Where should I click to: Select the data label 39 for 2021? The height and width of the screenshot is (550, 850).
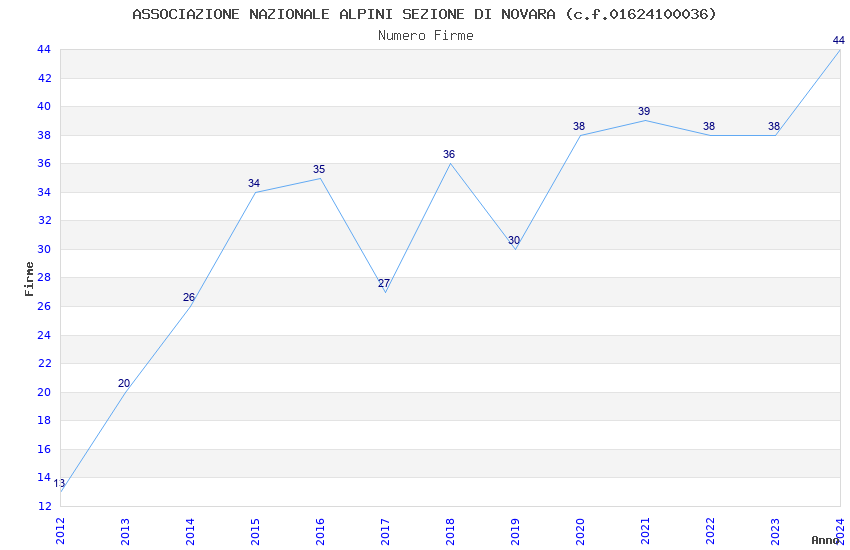click(644, 111)
